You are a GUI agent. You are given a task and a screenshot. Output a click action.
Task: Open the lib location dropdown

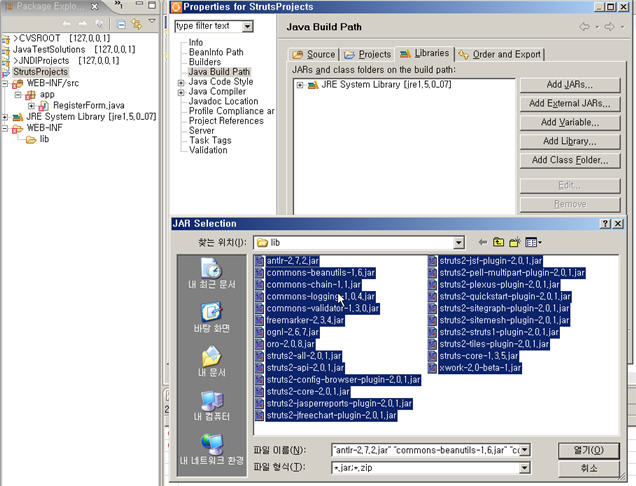click(458, 243)
